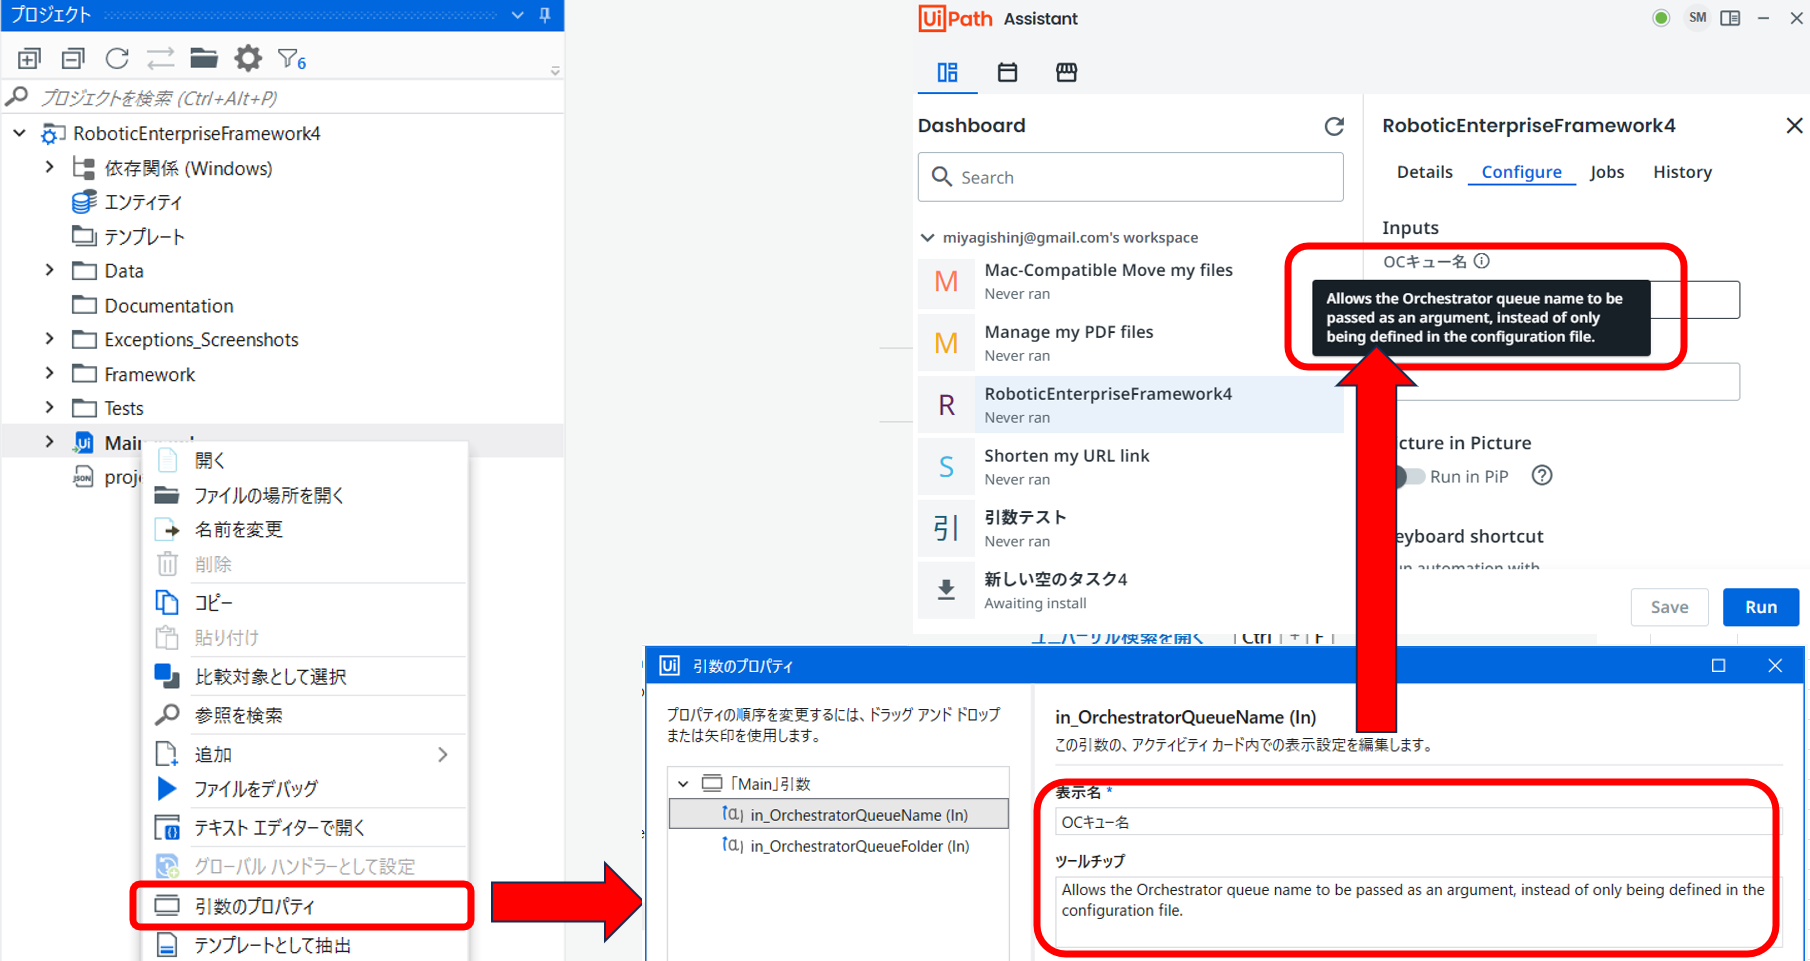Open the SM user profile avatar
This screenshot has width=1810, height=961.
pos(1697,18)
